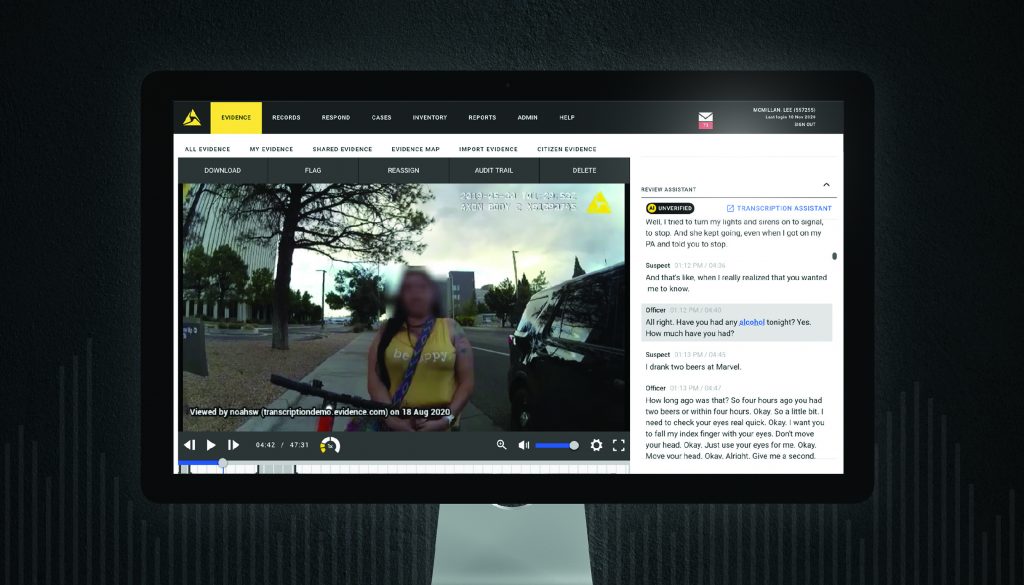Screen dimensions: 1024x585
Task: Click the highlighted 'alcohol' word in transcript
Action: coord(751,323)
